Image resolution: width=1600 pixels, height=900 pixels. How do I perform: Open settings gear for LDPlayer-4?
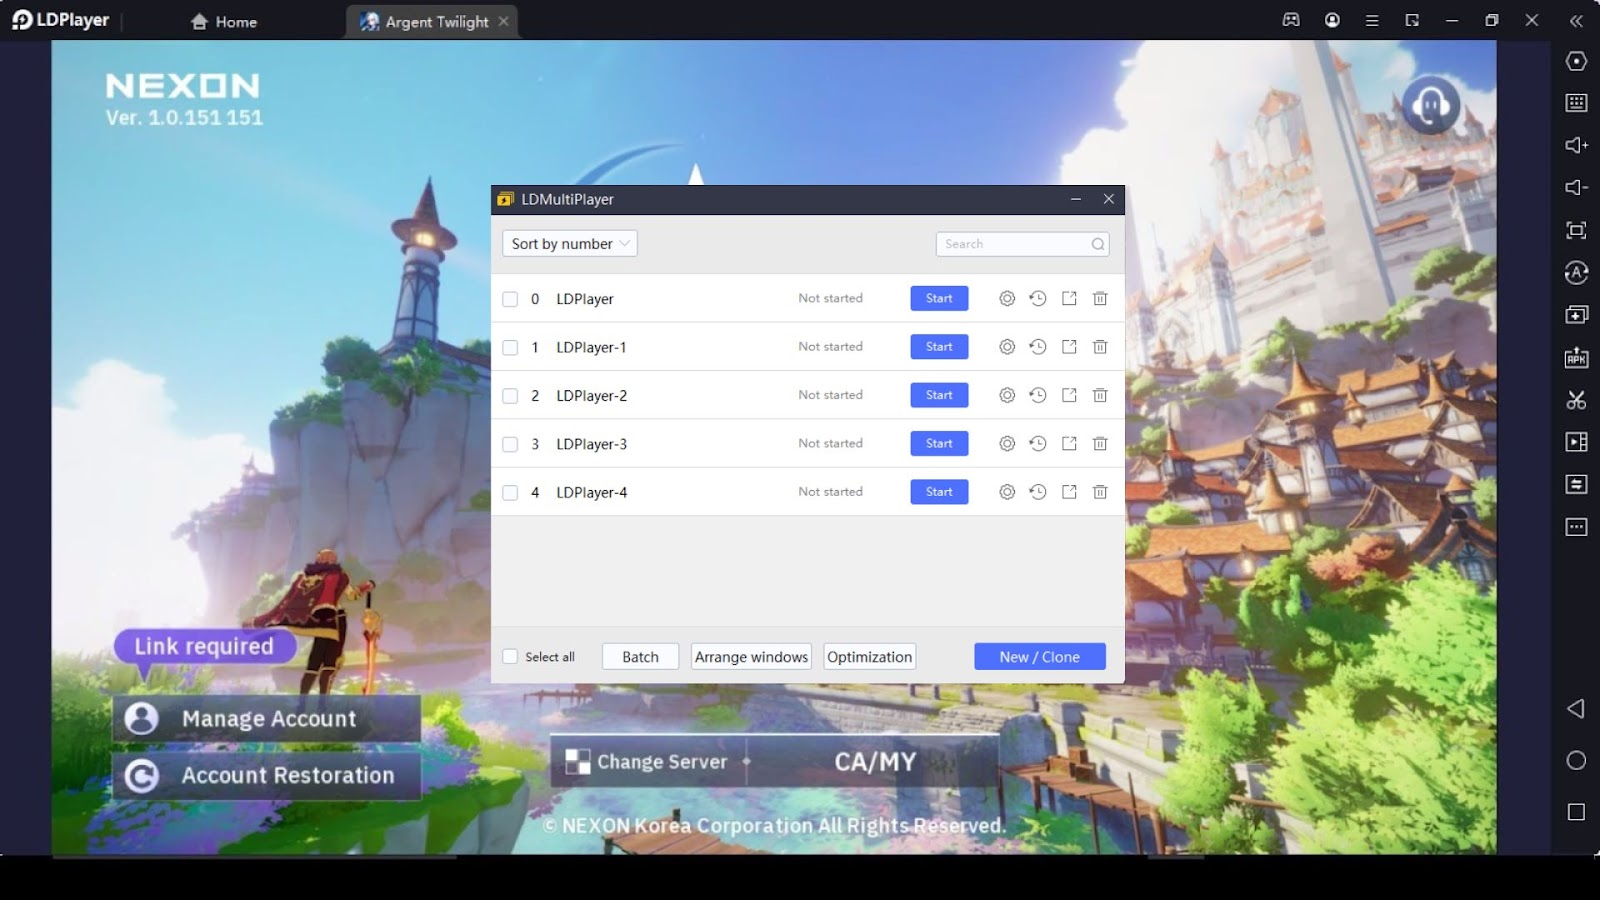pos(1007,492)
